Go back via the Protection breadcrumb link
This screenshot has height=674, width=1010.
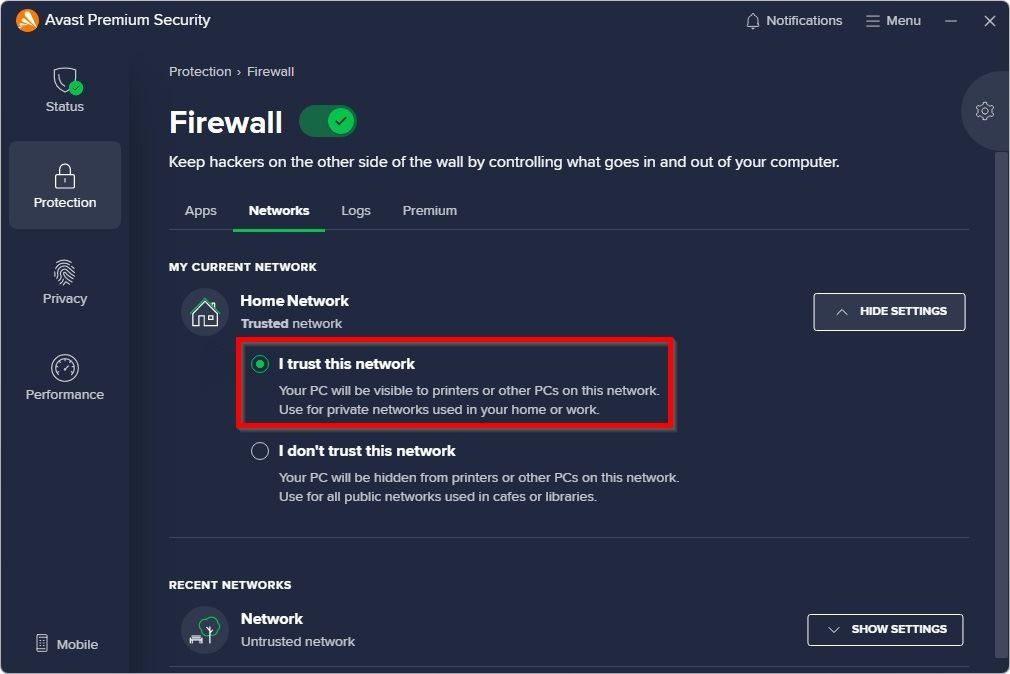click(200, 72)
